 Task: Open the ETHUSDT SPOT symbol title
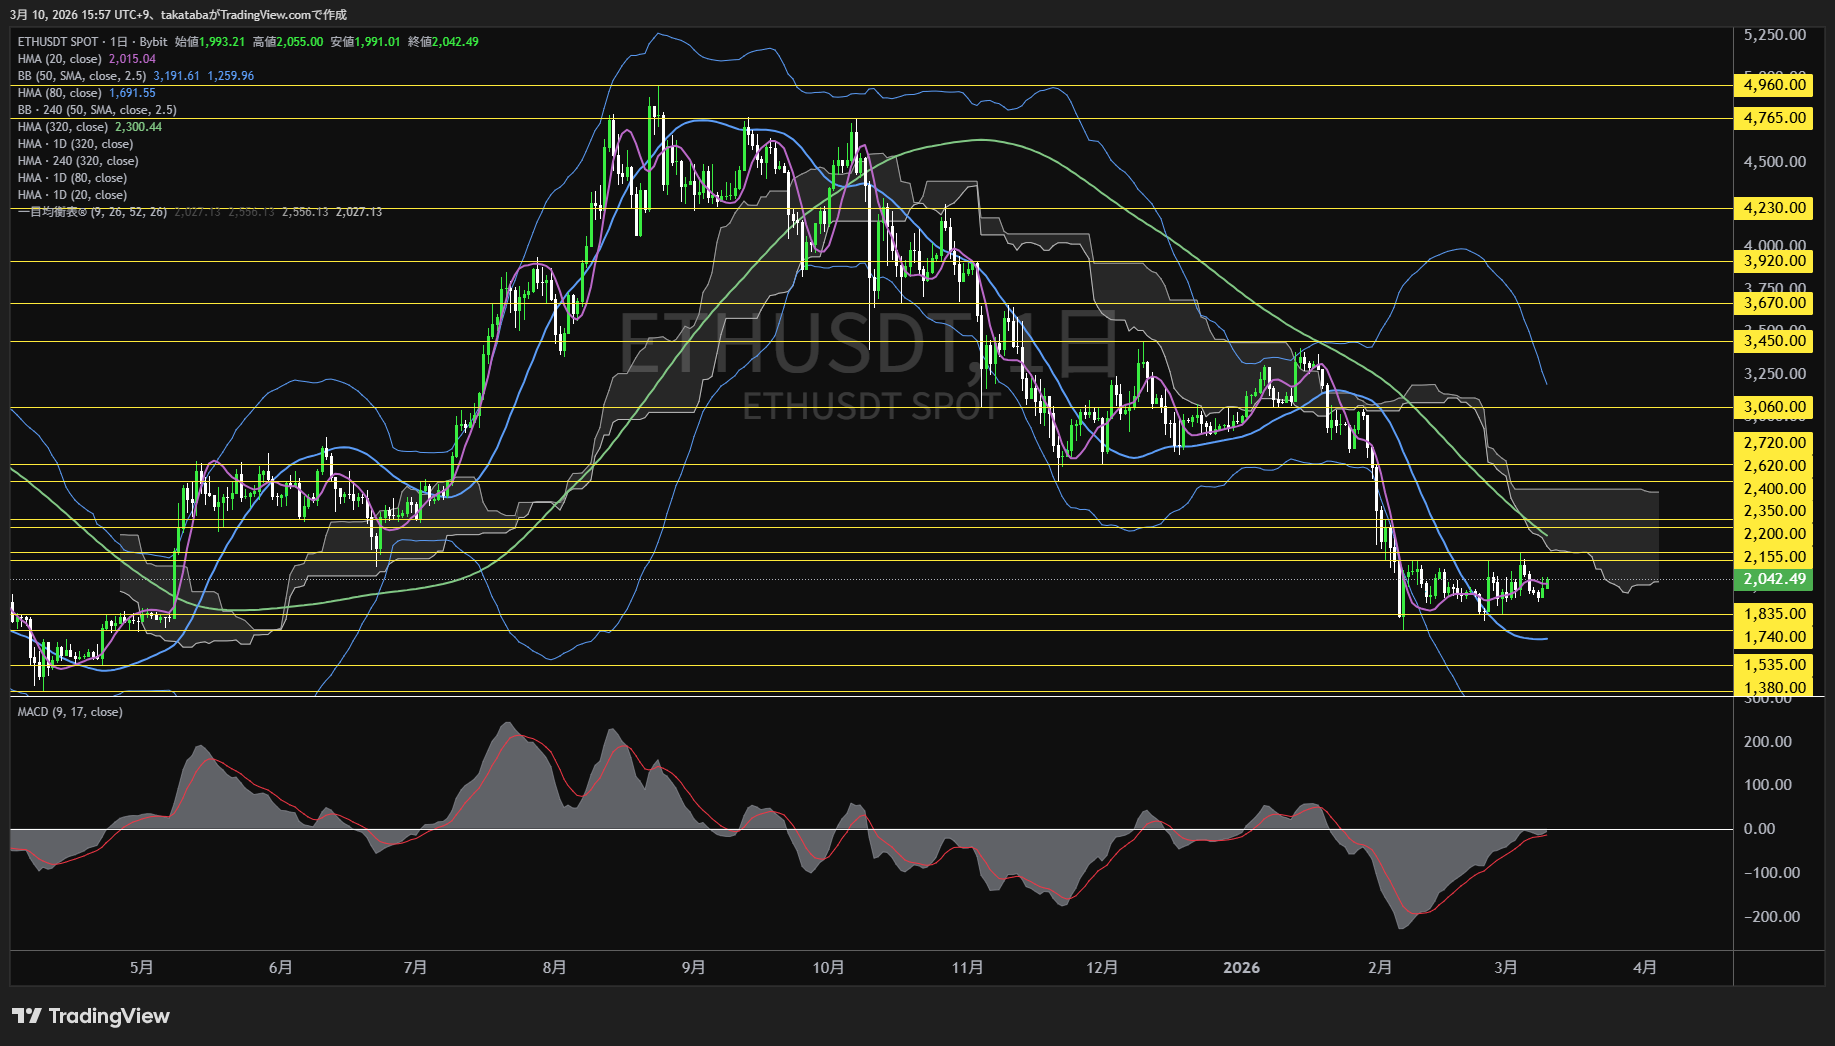pos(58,42)
